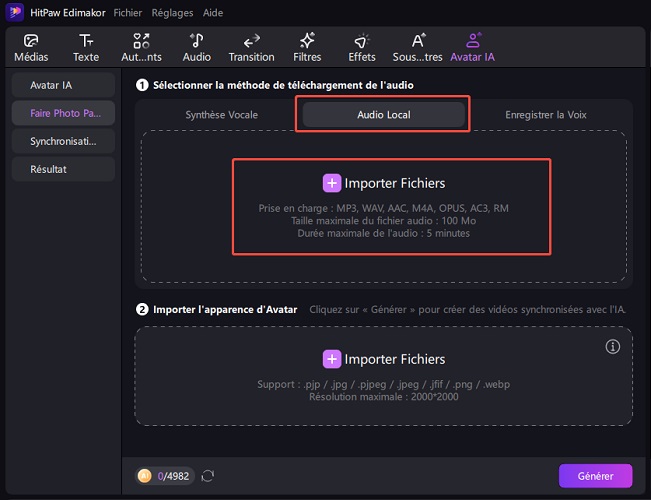
Task: Open the Médias panel
Action: 30,47
